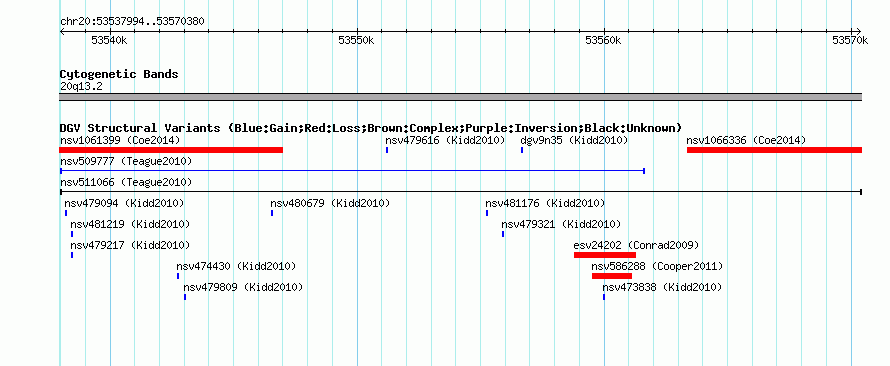
Task: Click the blue marker under nsv481219
Action: click(72, 234)
